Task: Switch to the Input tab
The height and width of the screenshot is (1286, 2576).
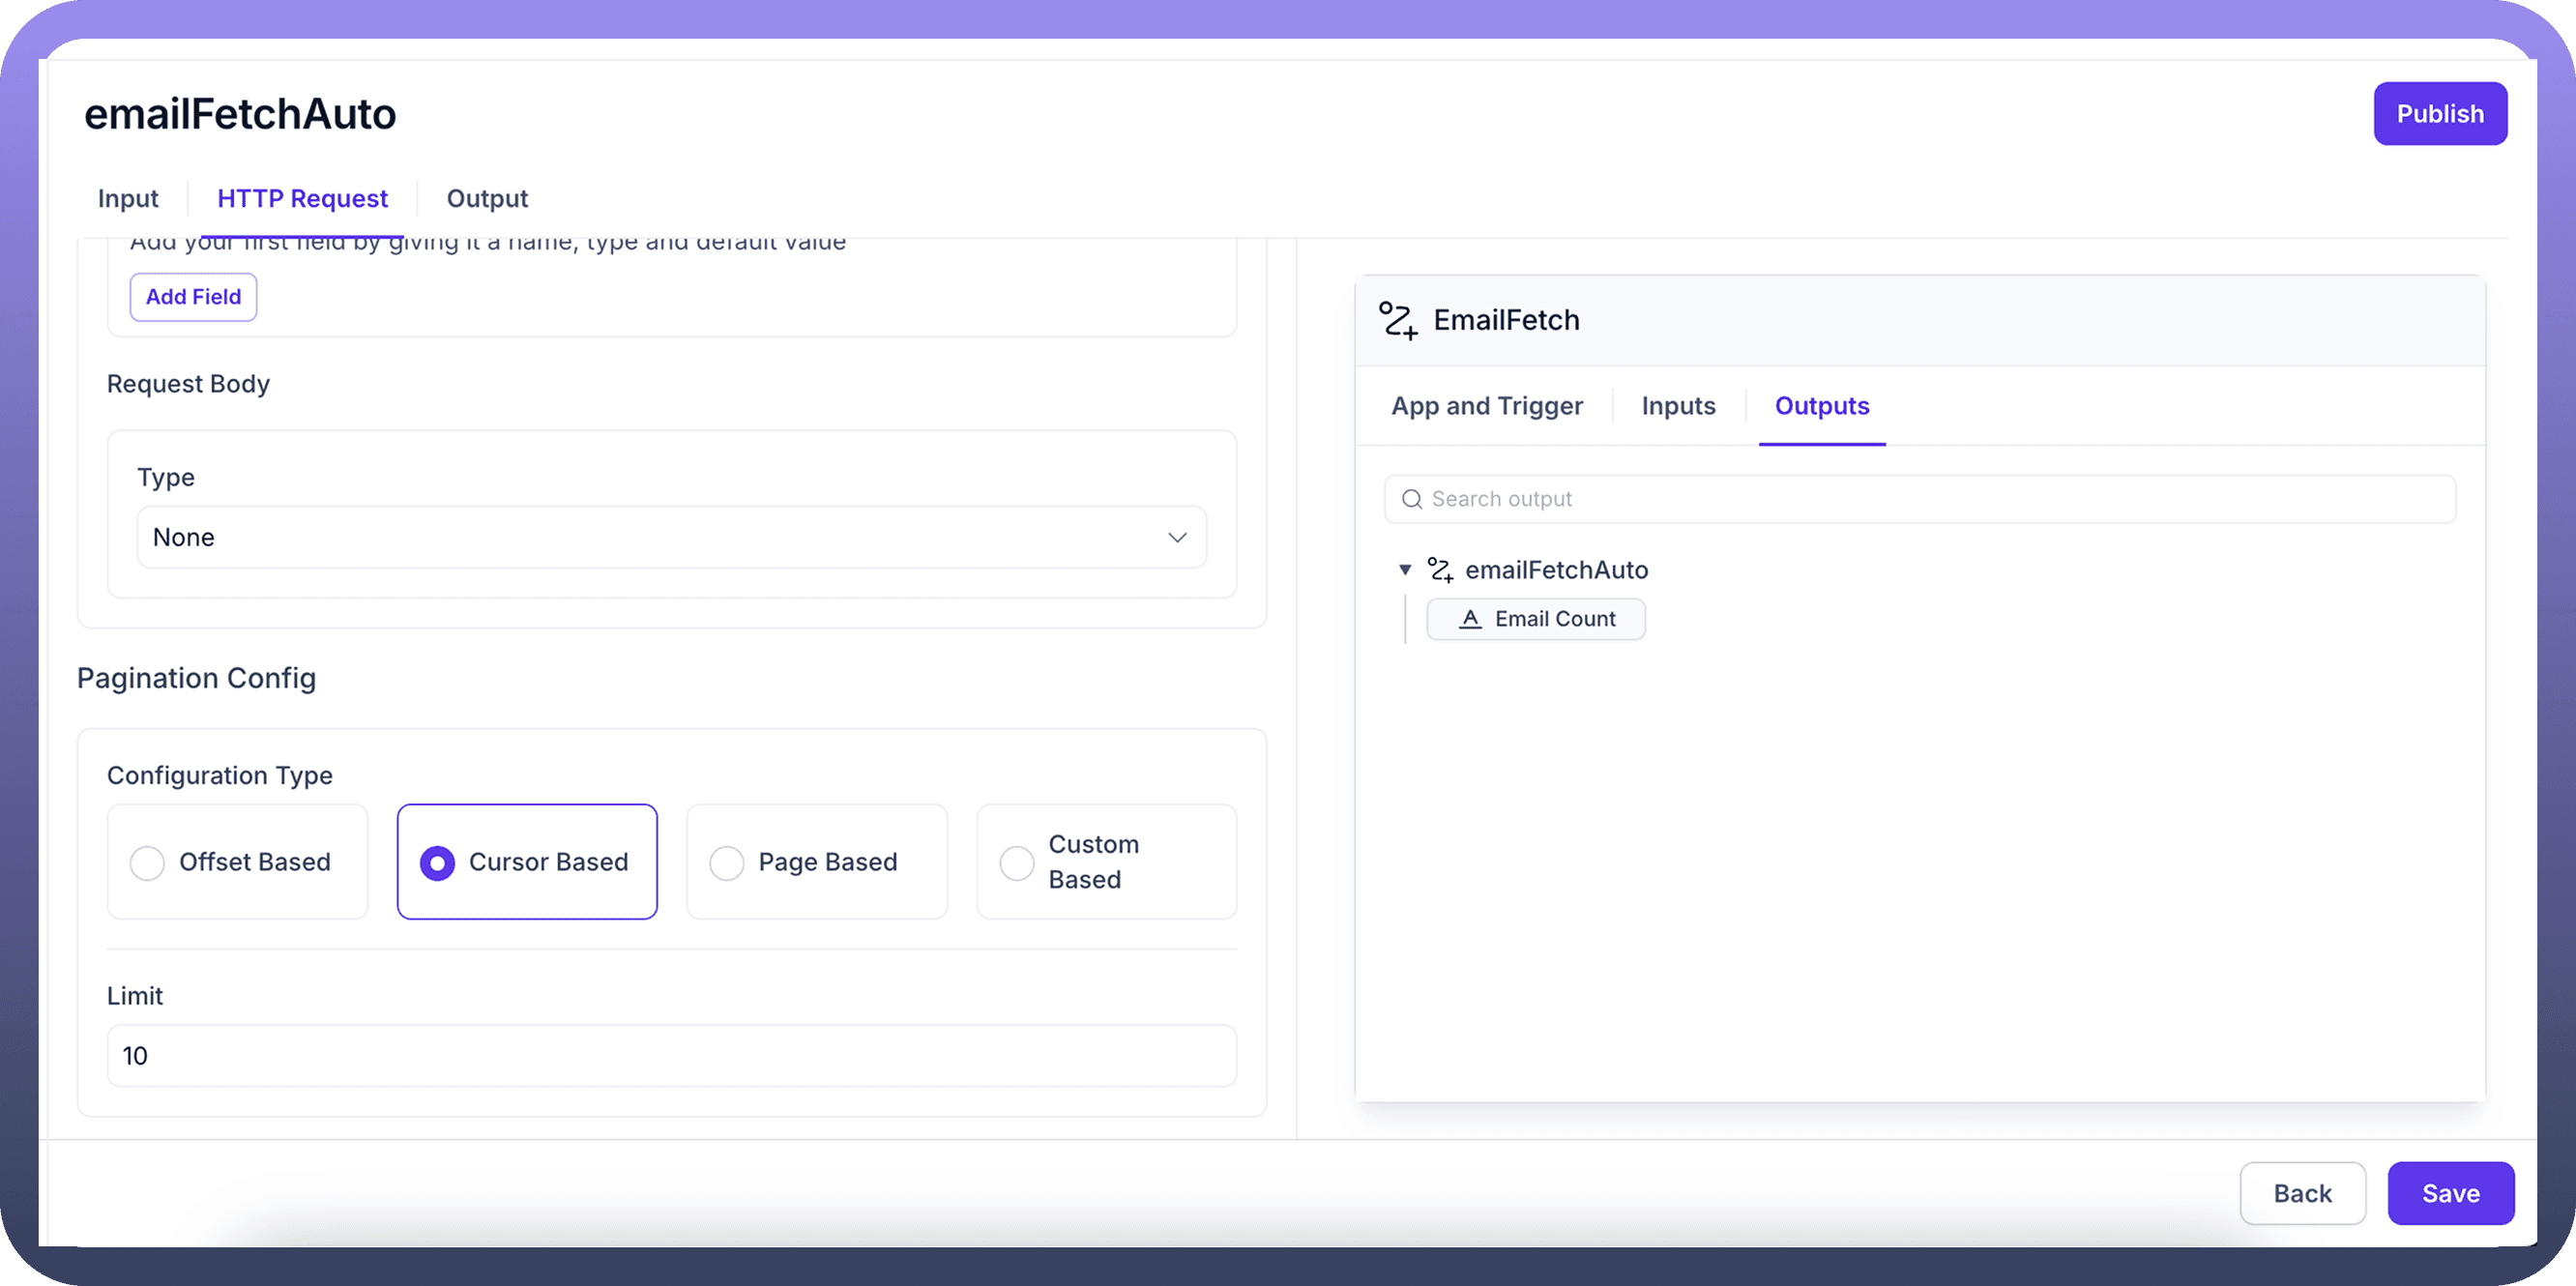Action: 128,198
